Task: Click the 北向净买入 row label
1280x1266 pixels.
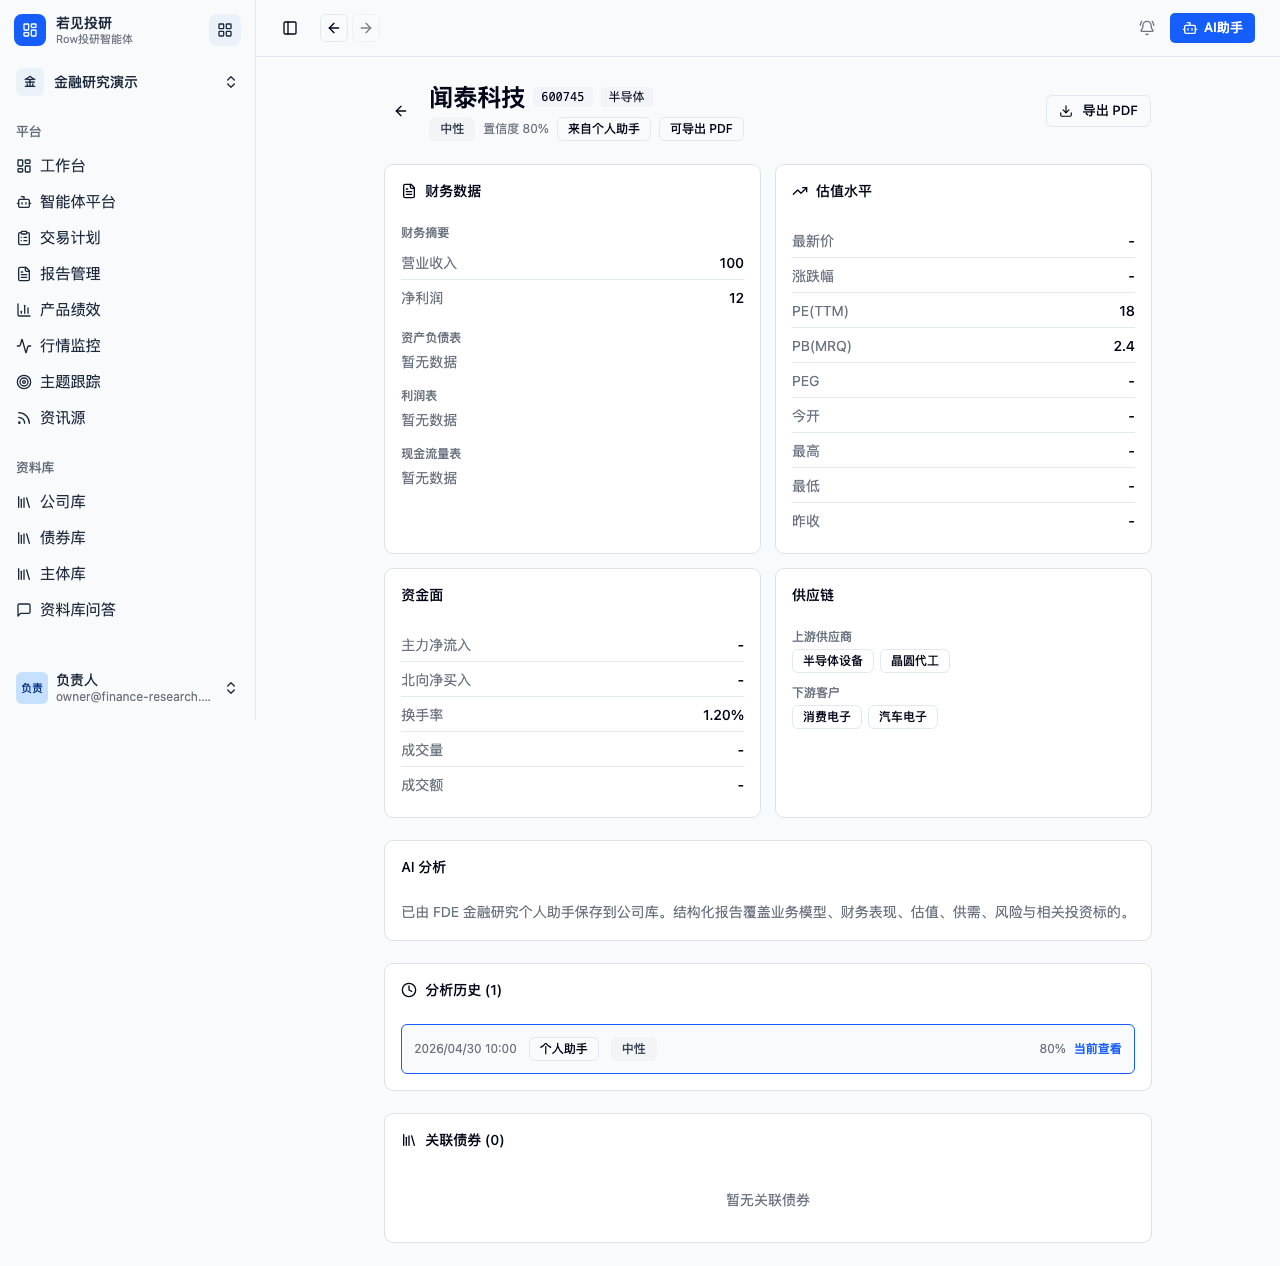Action: (x=436, y=680)
